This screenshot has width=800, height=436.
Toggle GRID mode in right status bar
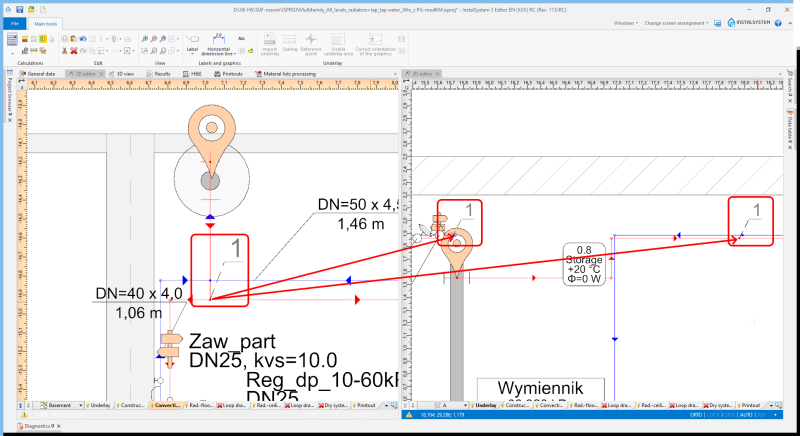[x=730, y=415]
